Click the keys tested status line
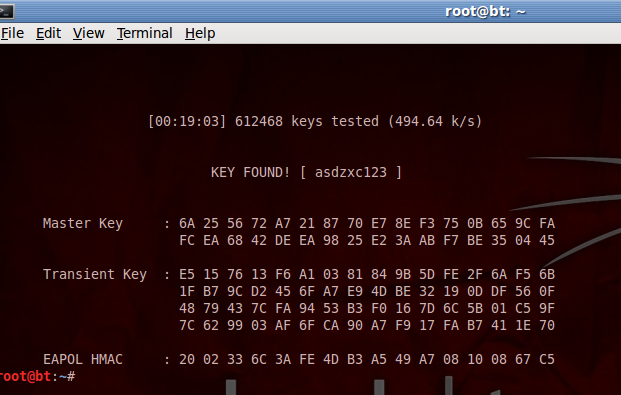This screenshot has width=621, height=395. [315, 121]
